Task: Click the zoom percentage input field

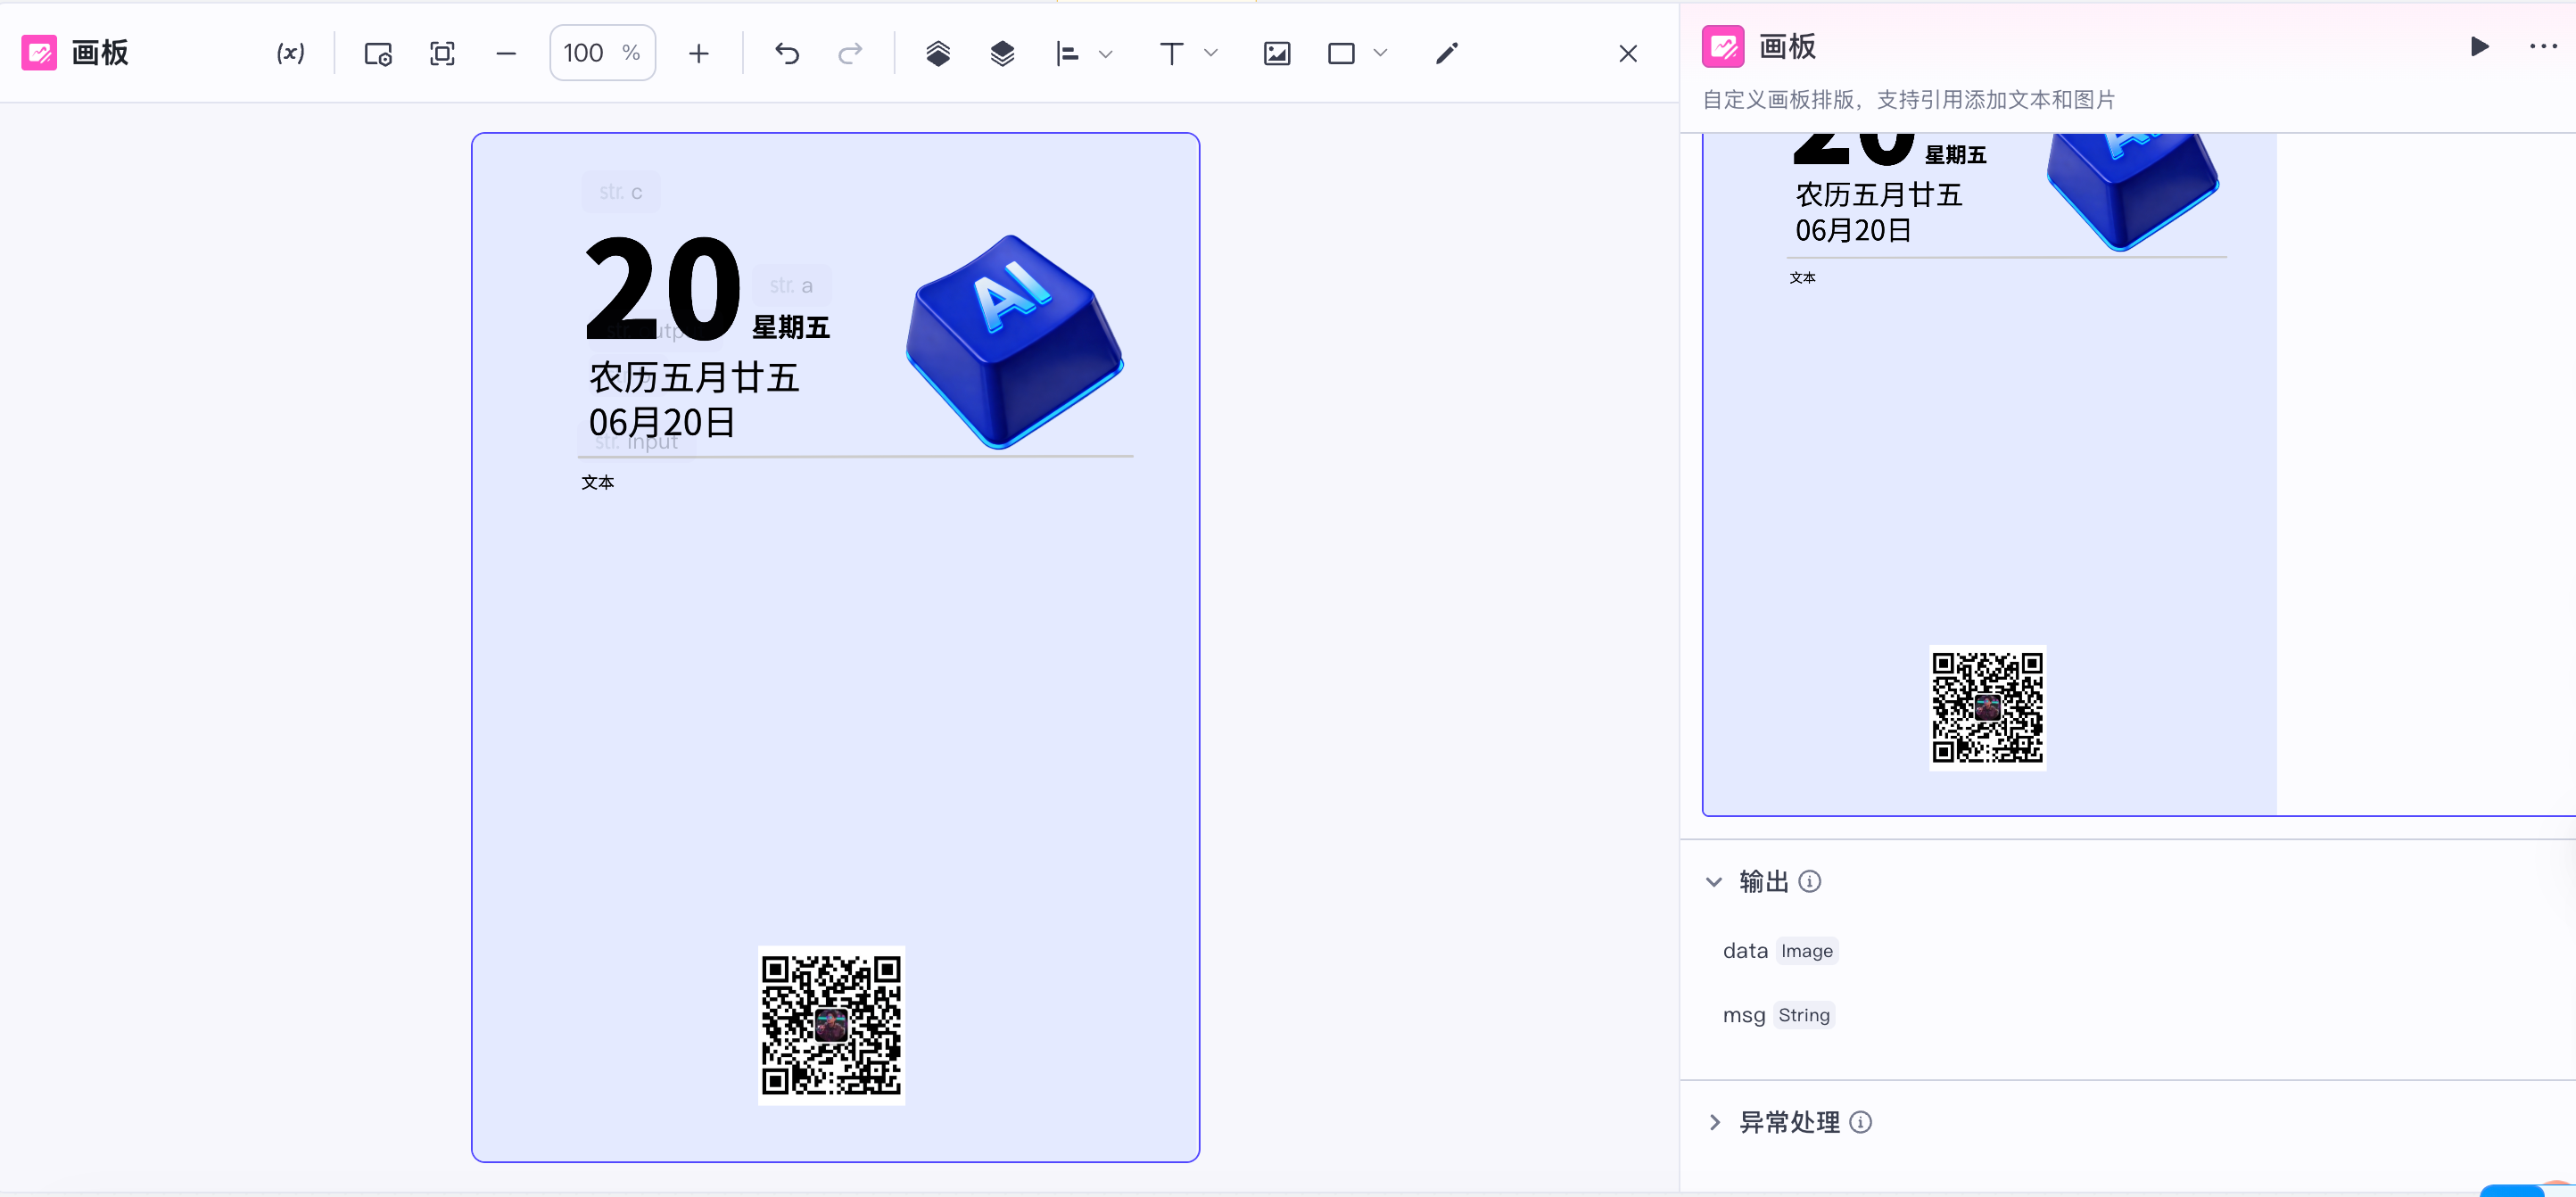Action: (585, 53)
